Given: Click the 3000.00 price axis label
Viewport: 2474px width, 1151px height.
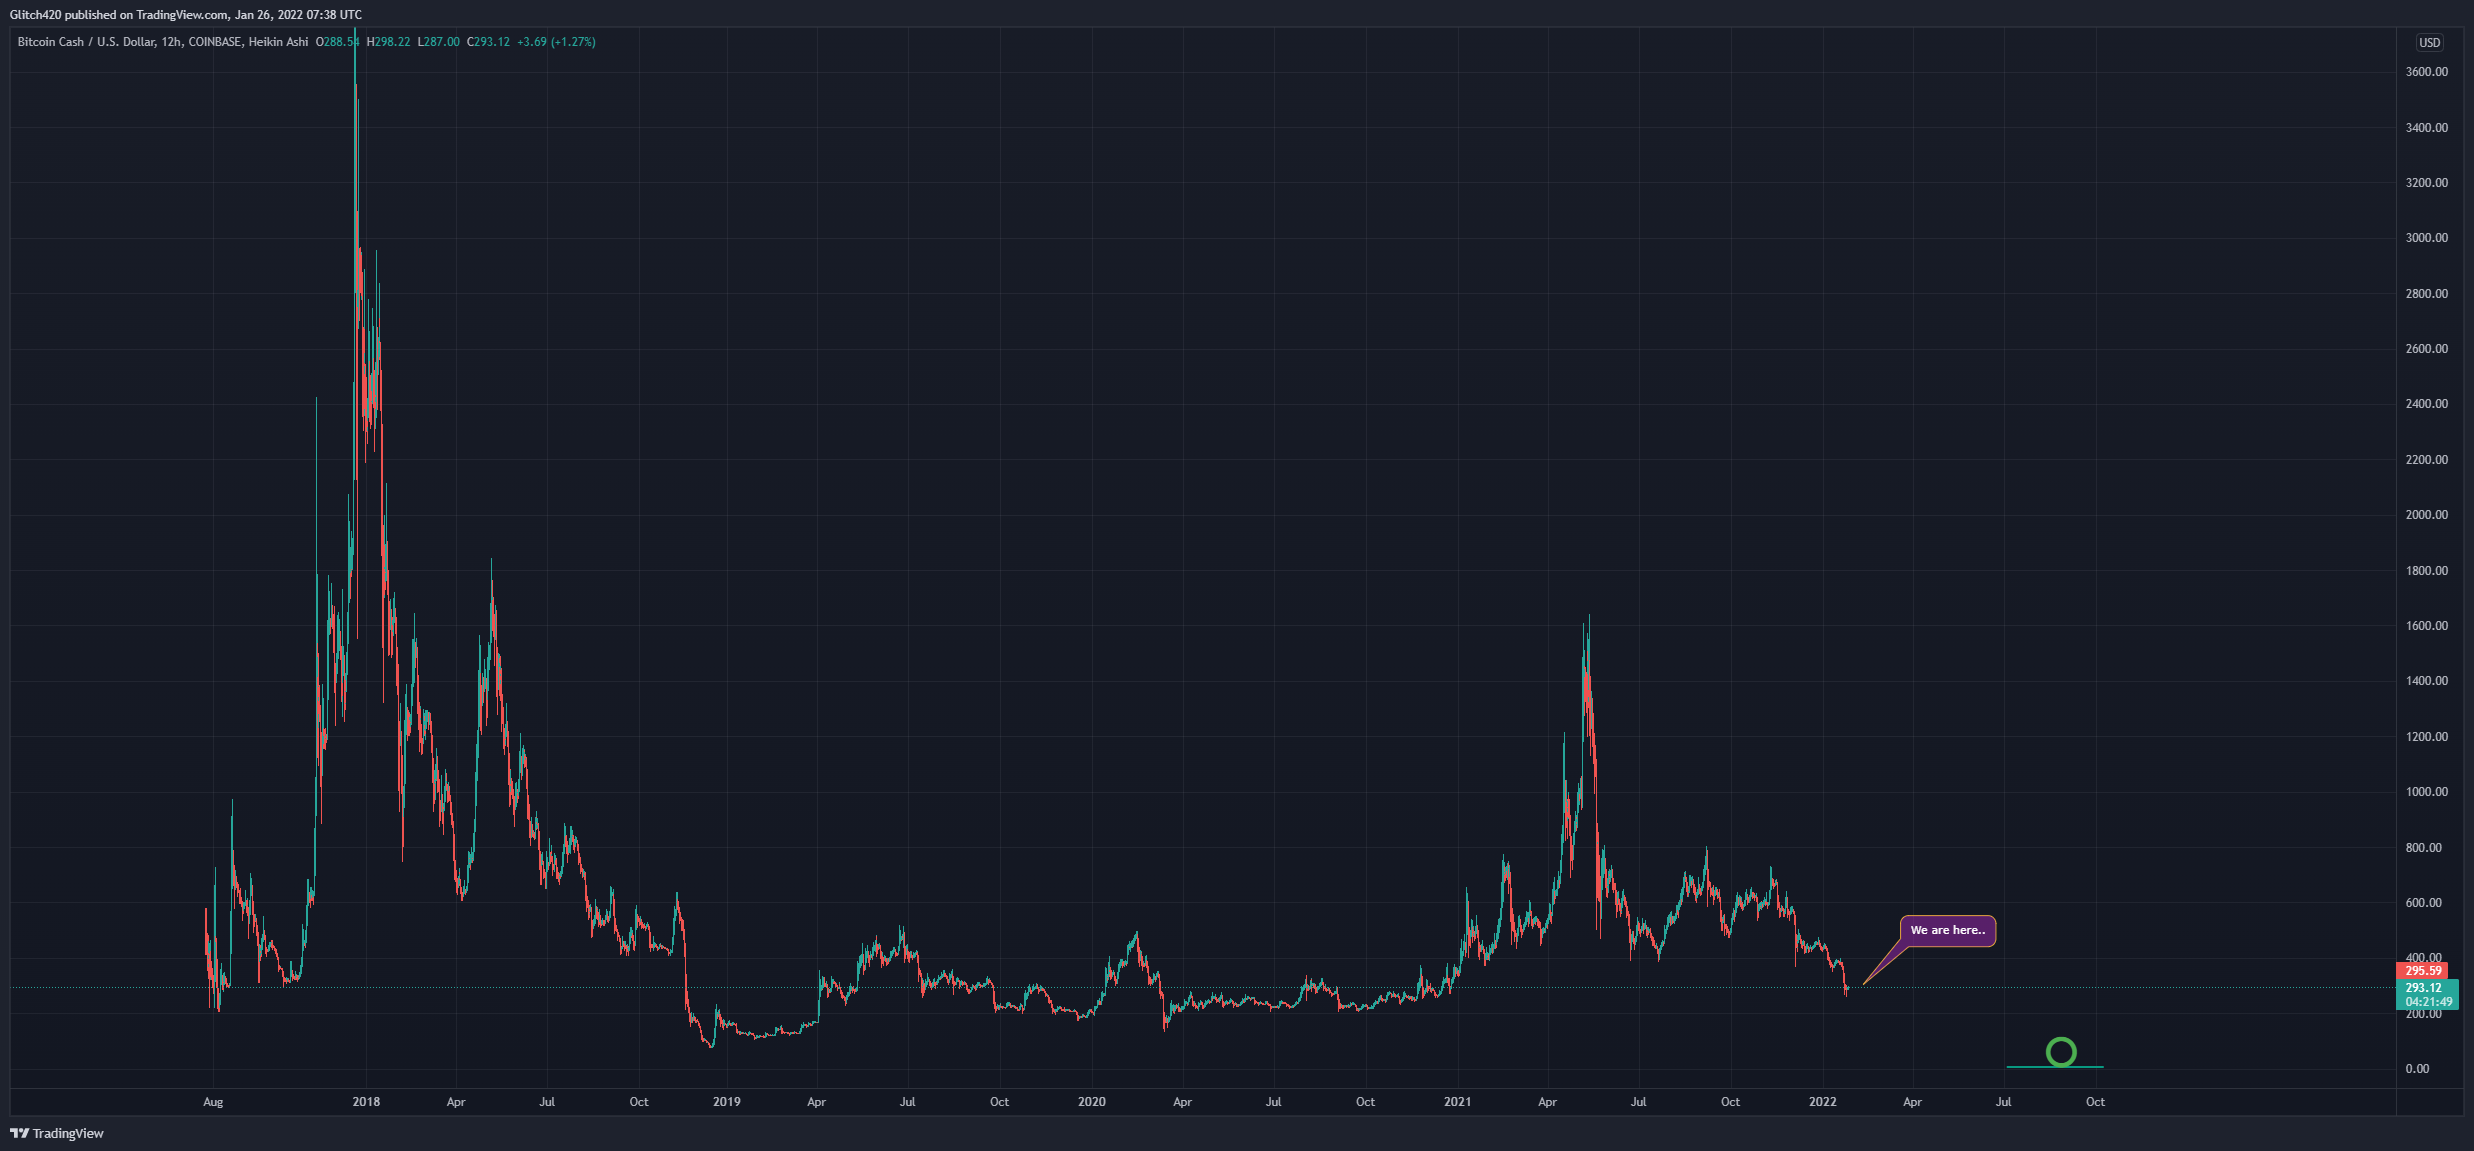Looking at the screenshot, I should 2427,238.
